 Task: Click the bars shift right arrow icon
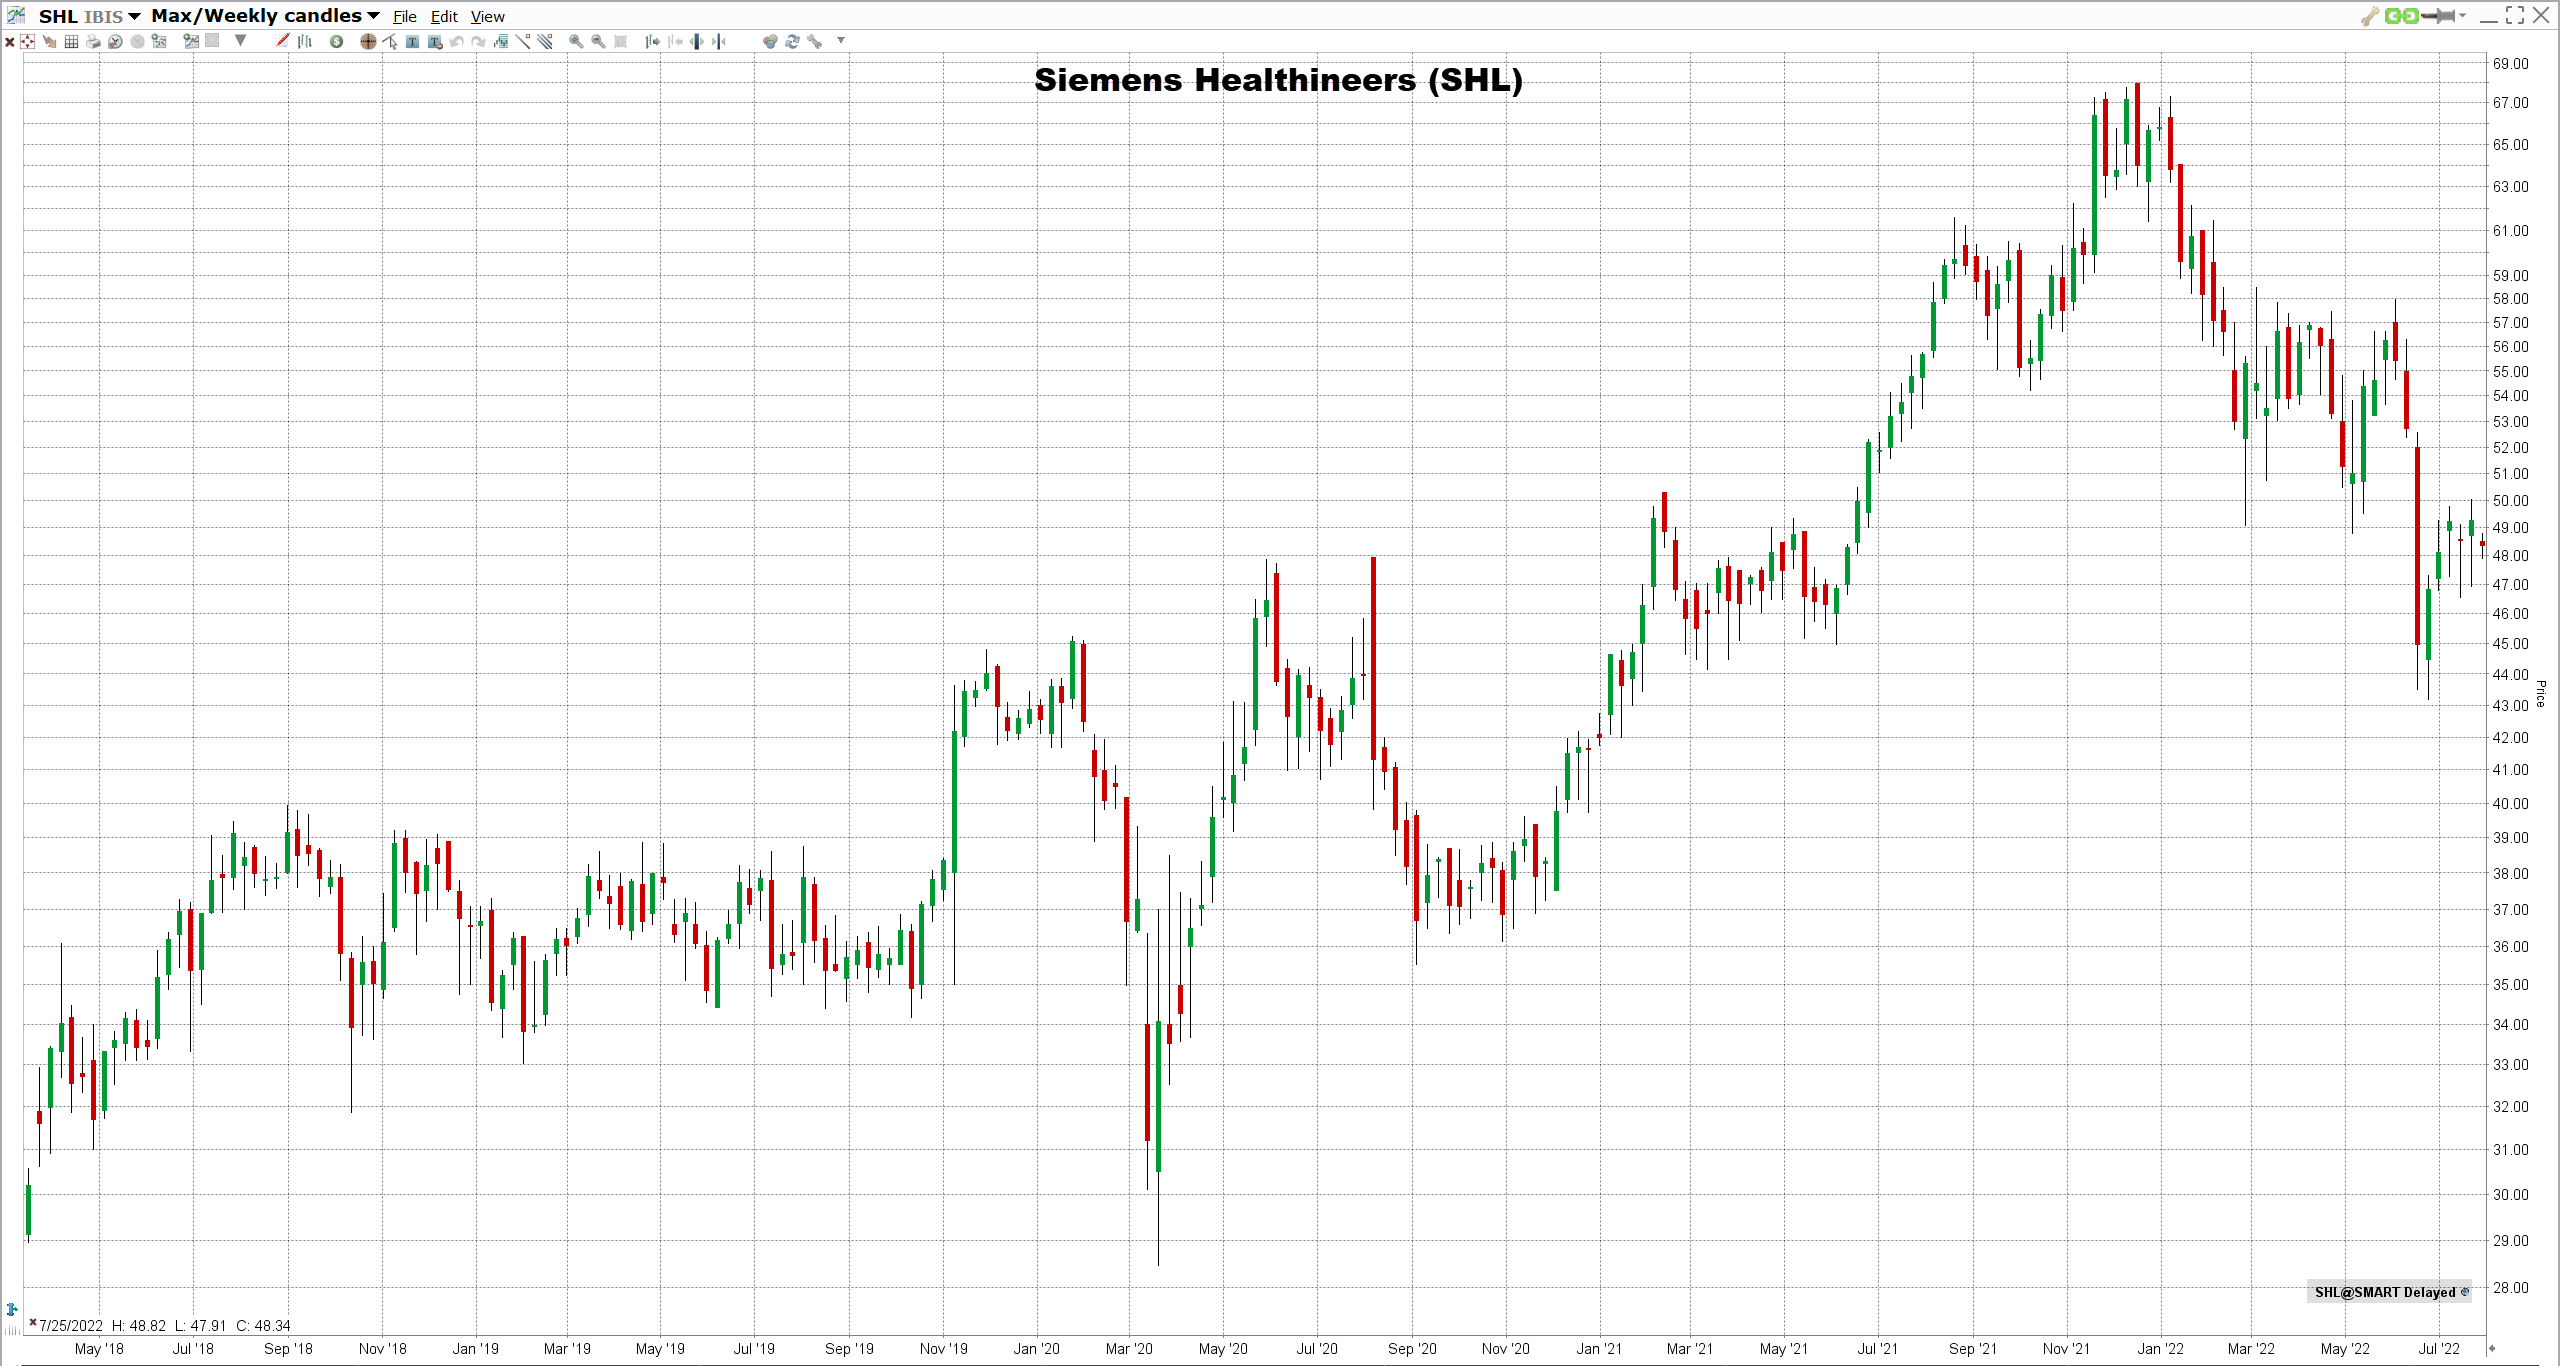point(652,42)
